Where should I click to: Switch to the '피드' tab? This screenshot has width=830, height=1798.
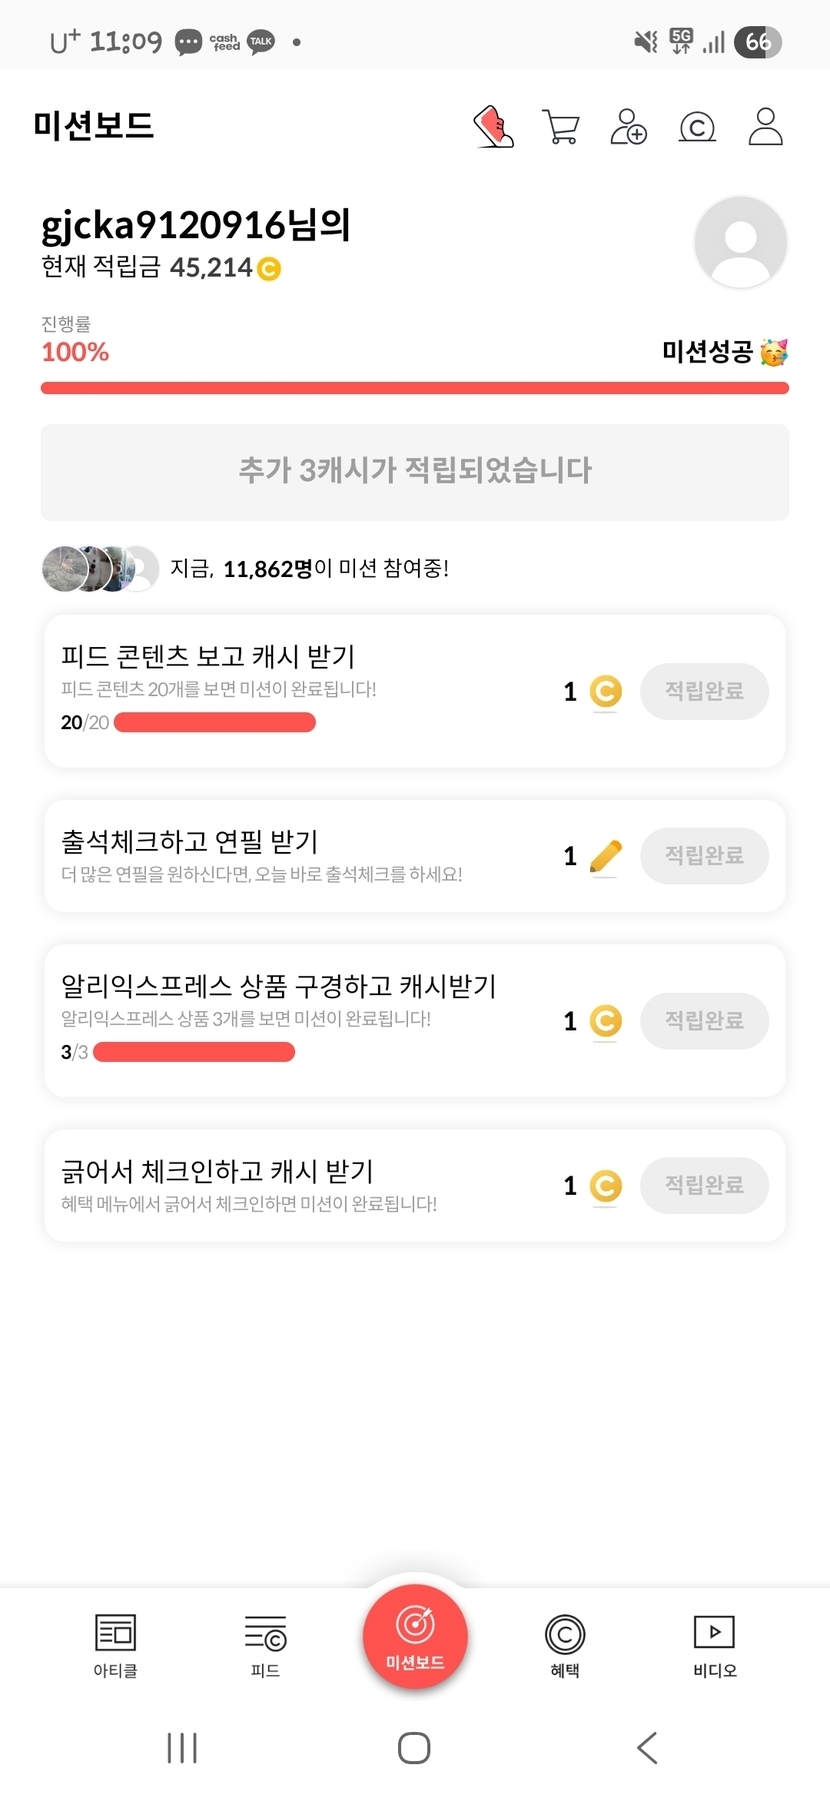pos(265,1645)
